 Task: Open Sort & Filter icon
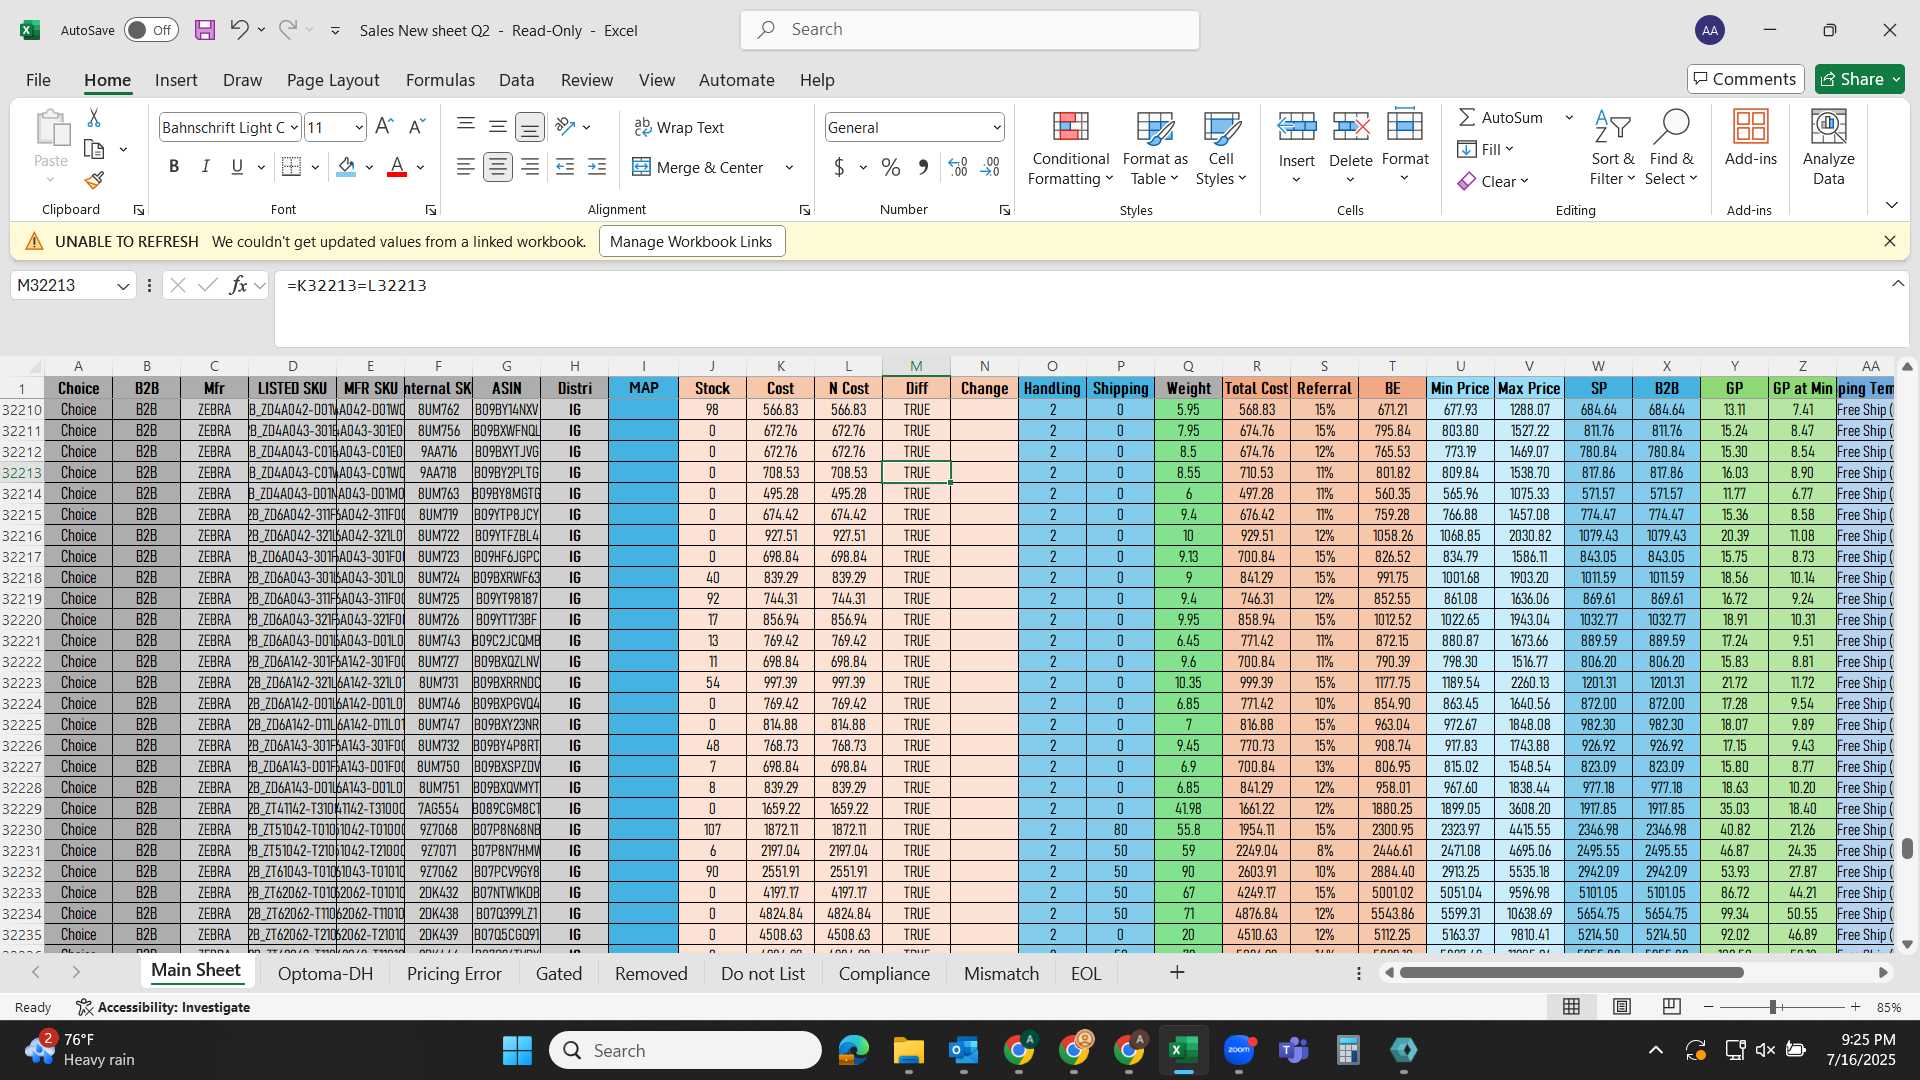pyautogui.click(x=1612, y=127)
